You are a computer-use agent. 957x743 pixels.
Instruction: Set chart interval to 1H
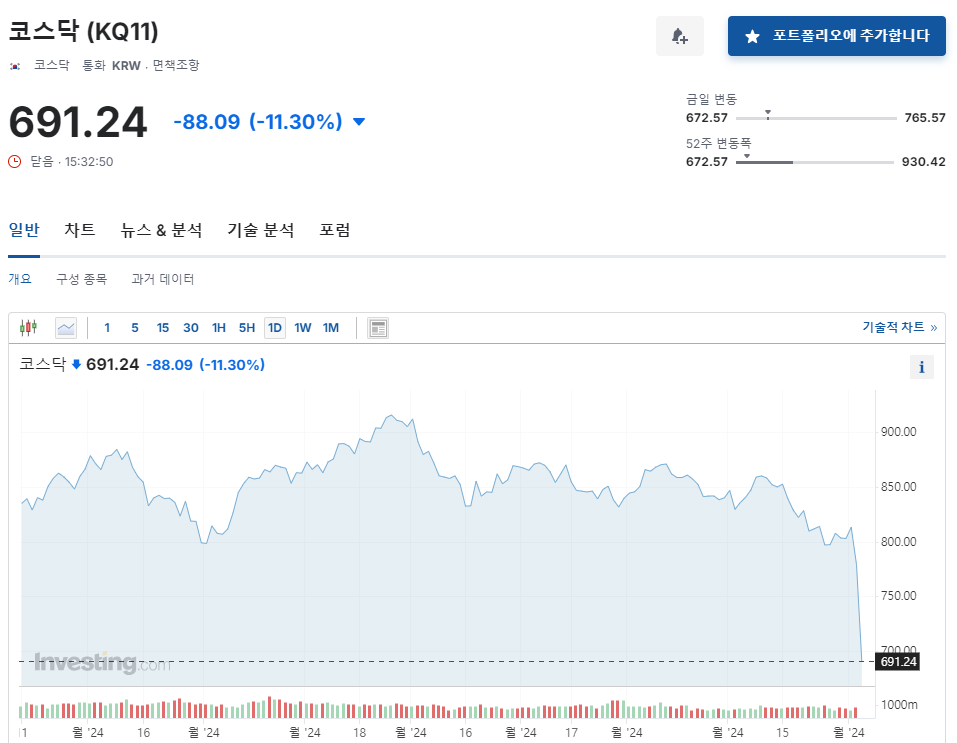click(x=218, y=328)
